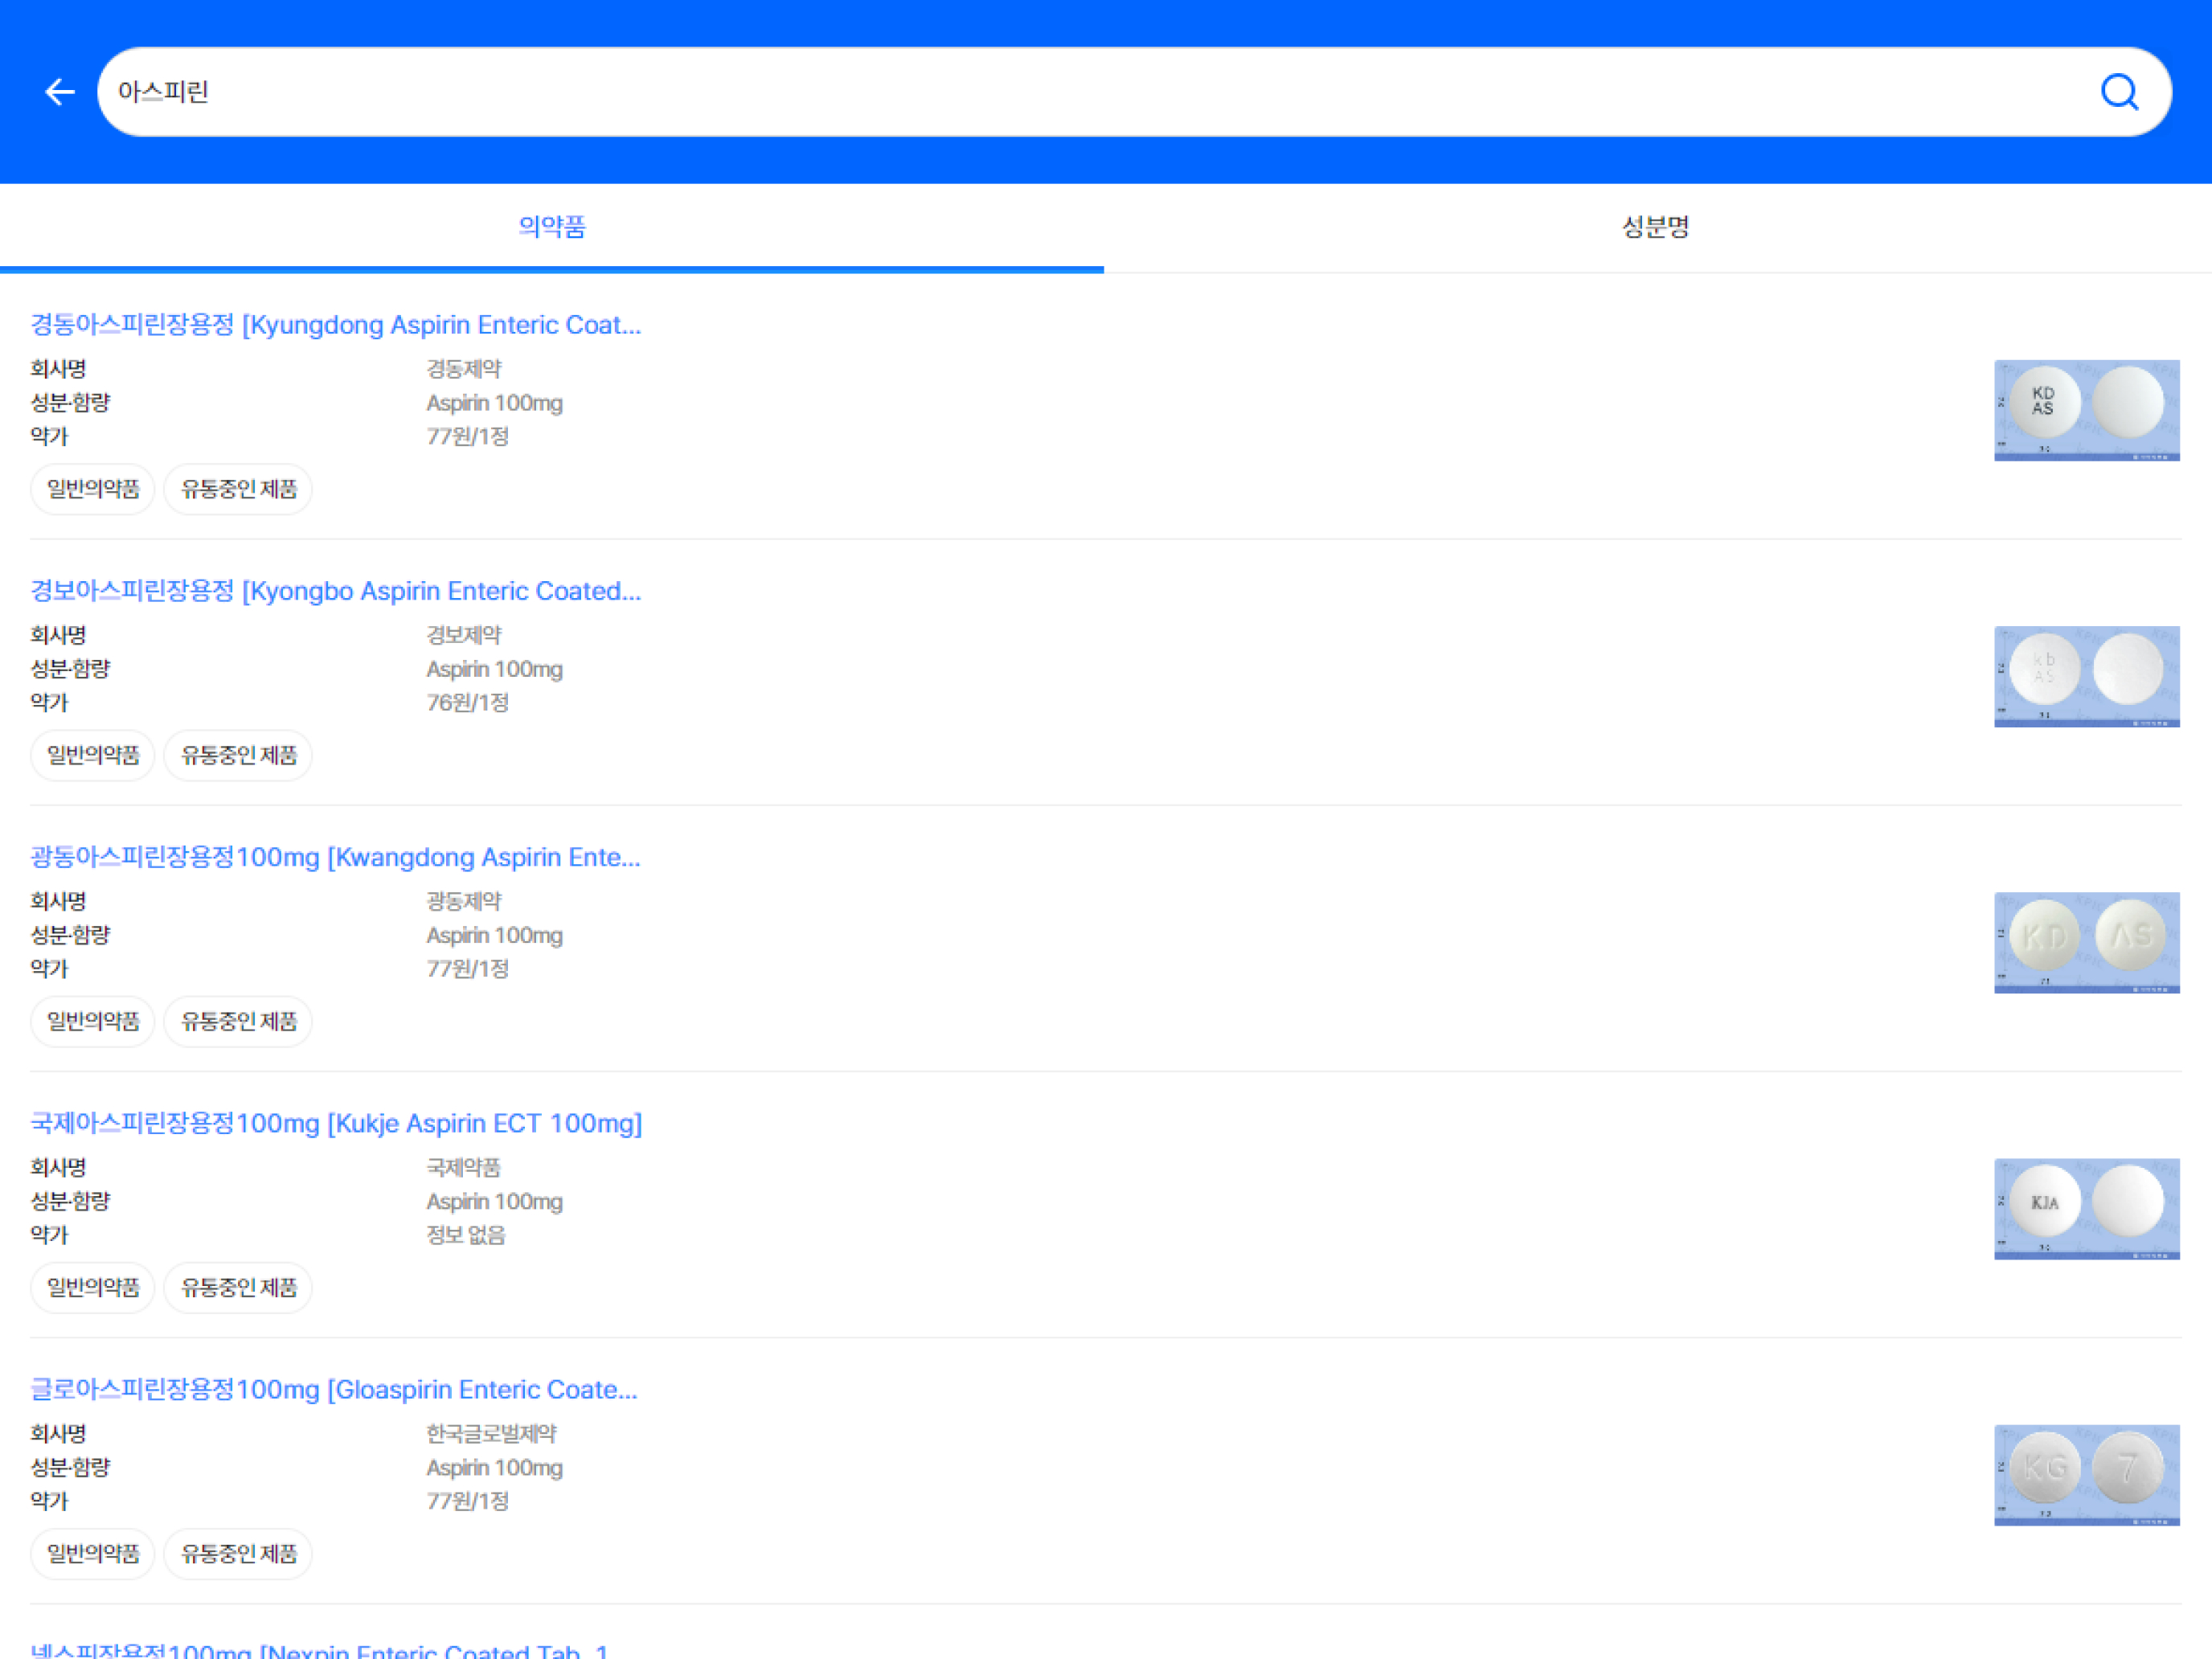Screen dimensions: 2212x1659
Task: Click 유통중인 제품 tag under Gloaspirin
Action: [238, 1553]
